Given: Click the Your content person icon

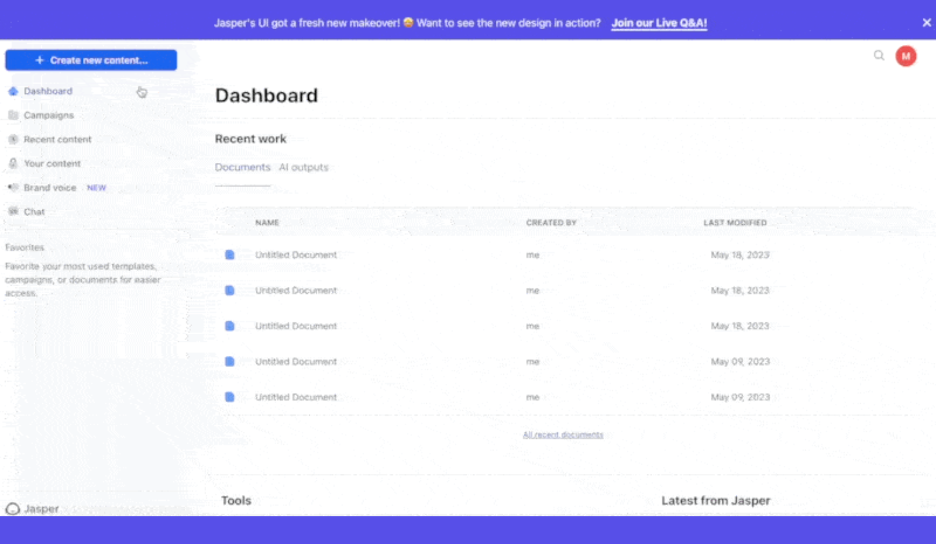Looking at the screenshot, I should [x=13, y=163].
